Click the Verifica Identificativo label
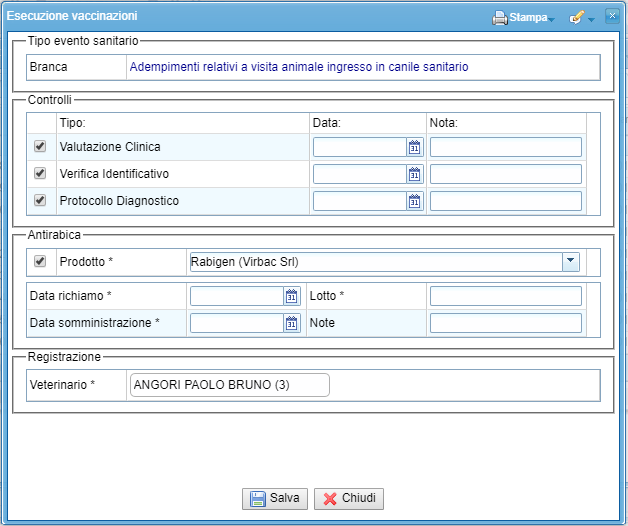This screenshot has width=628, height=526. point(114,173)
